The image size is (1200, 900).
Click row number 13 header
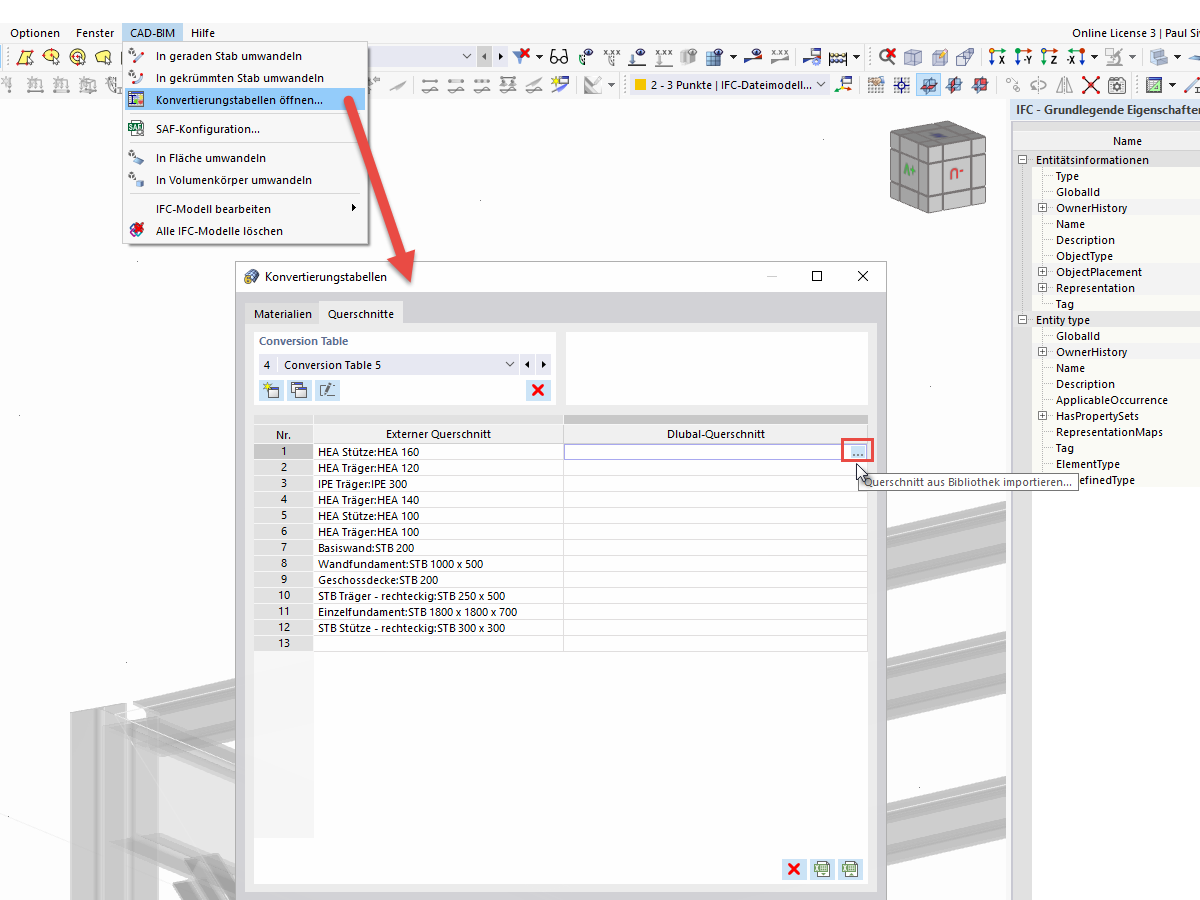click(x=284, y=644)
